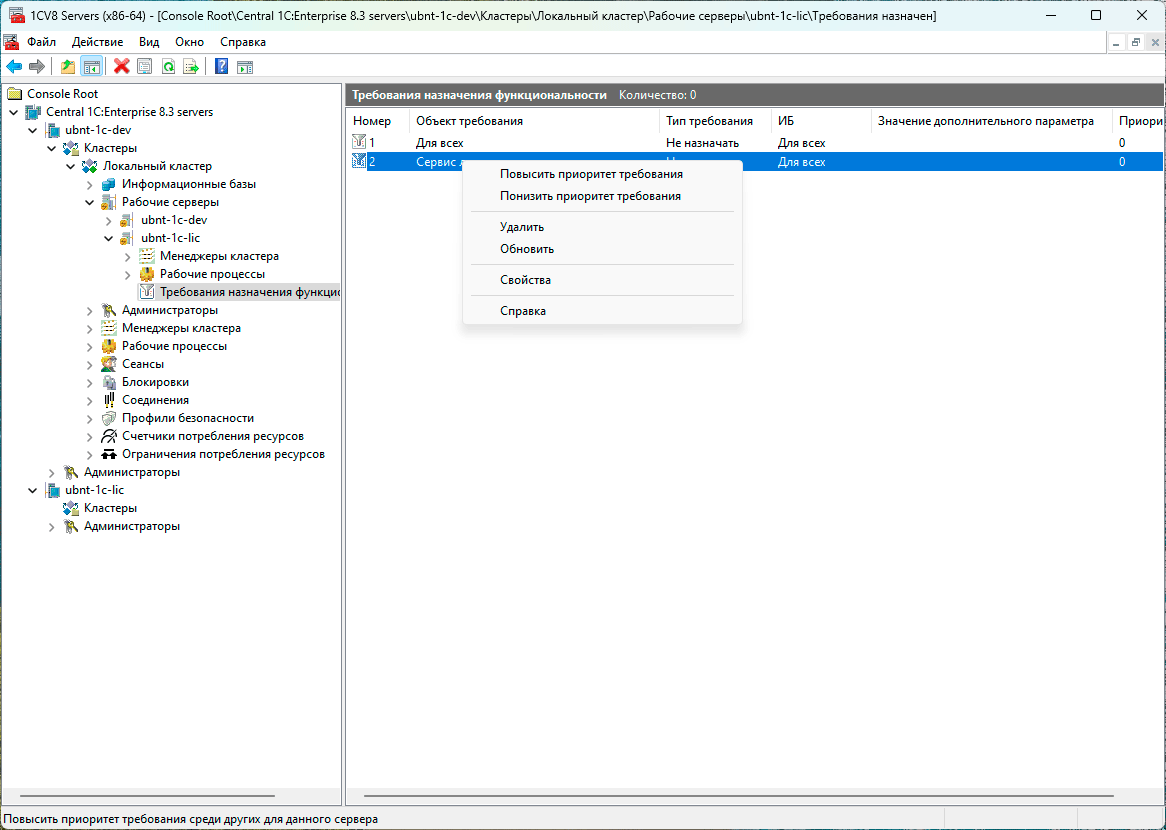This screenshot has width=1166, height=830.
Task: Click the Профили безопасности tree item
Action: tap(187, 418)
